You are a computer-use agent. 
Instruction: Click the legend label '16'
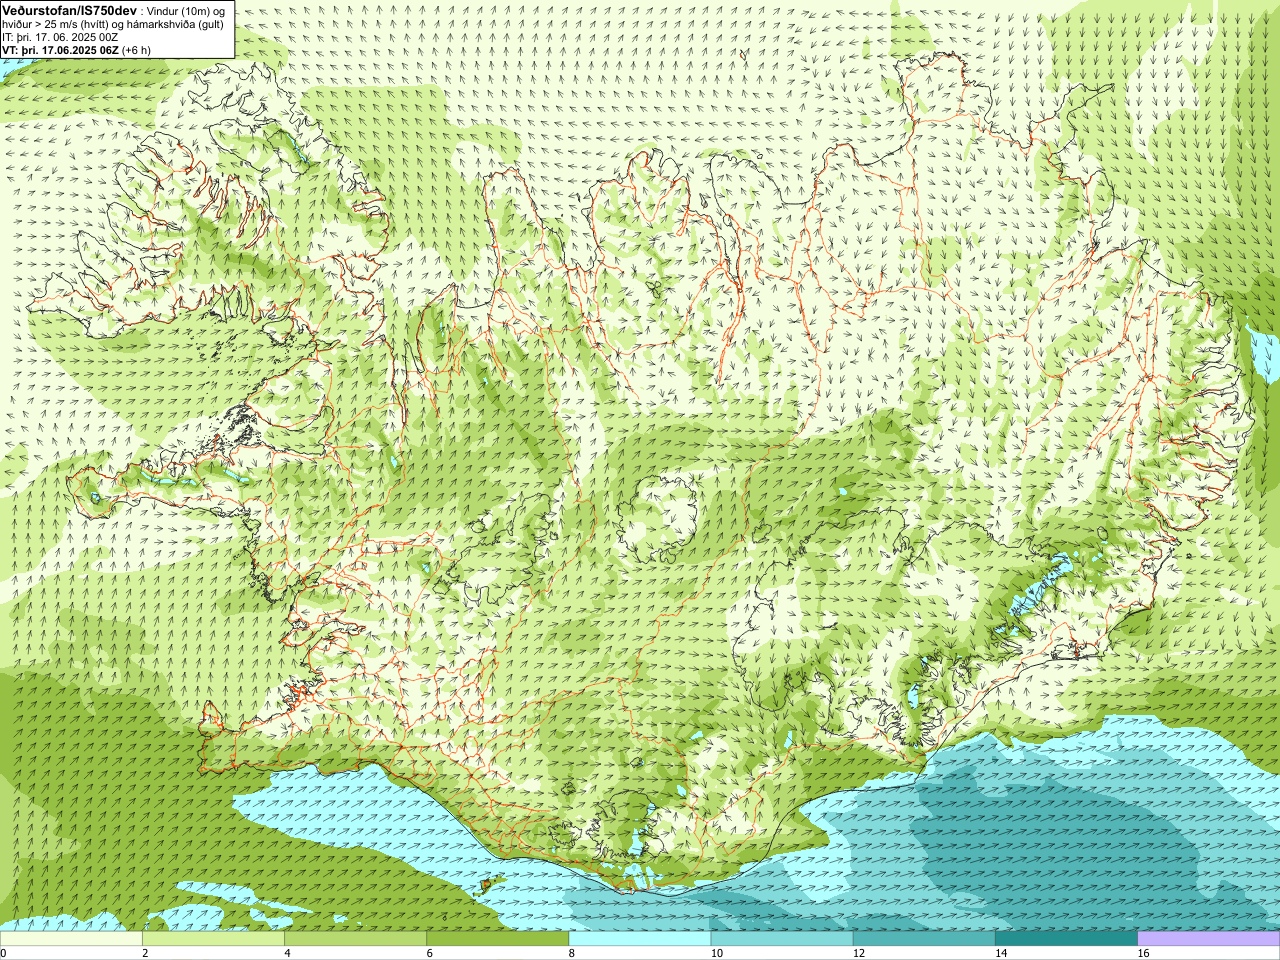tap(1143, 953)
